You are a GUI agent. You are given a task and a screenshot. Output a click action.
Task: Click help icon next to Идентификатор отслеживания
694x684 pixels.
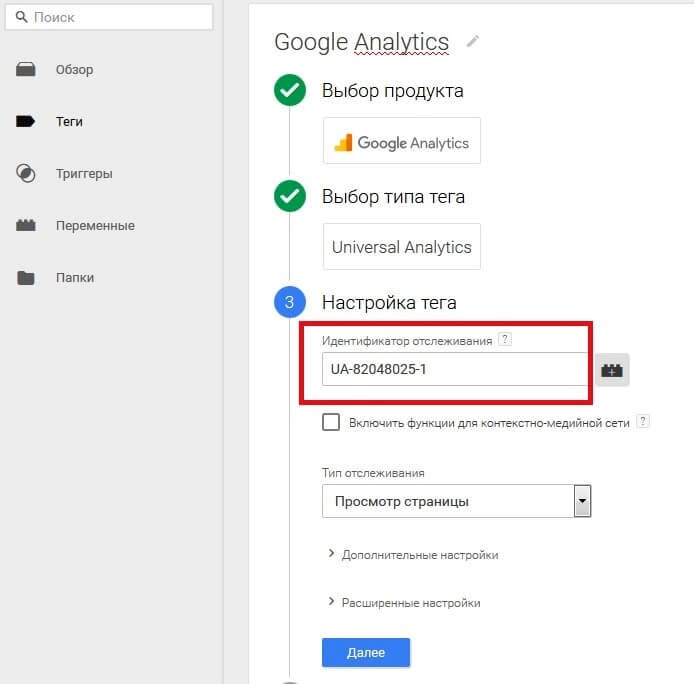pyautogui.click(x=505, y=340)
